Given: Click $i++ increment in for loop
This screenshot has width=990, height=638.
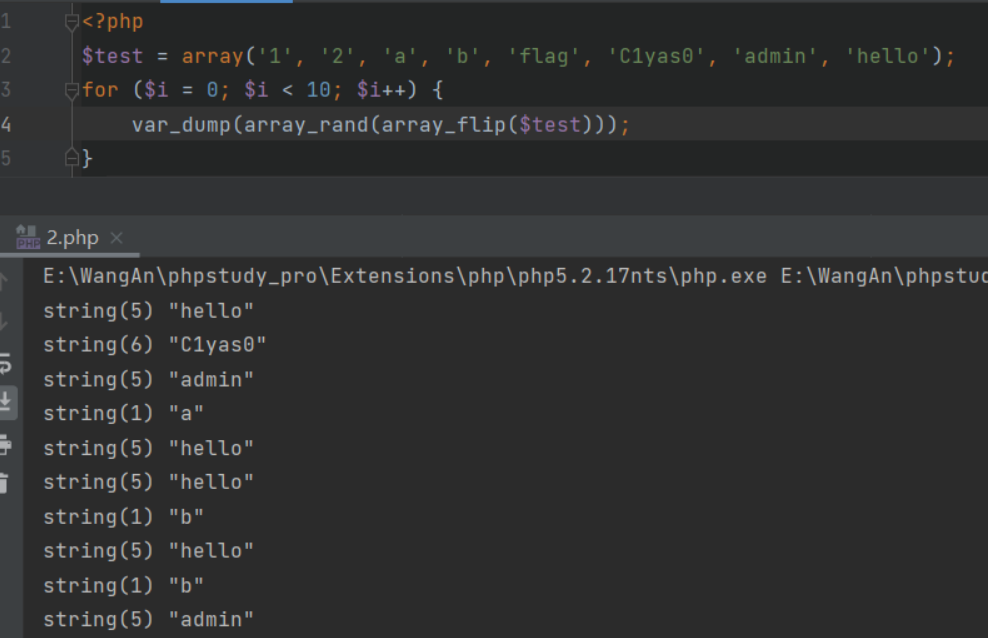Looking at the screenshot, I should (381, 90).
